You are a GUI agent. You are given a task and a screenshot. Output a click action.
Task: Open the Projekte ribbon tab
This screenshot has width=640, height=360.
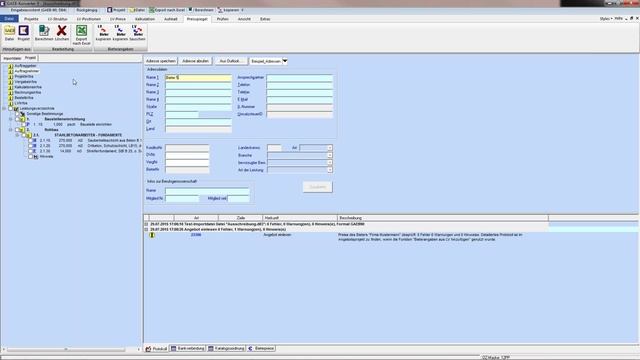pyautogui.click(x=31, y=19)
